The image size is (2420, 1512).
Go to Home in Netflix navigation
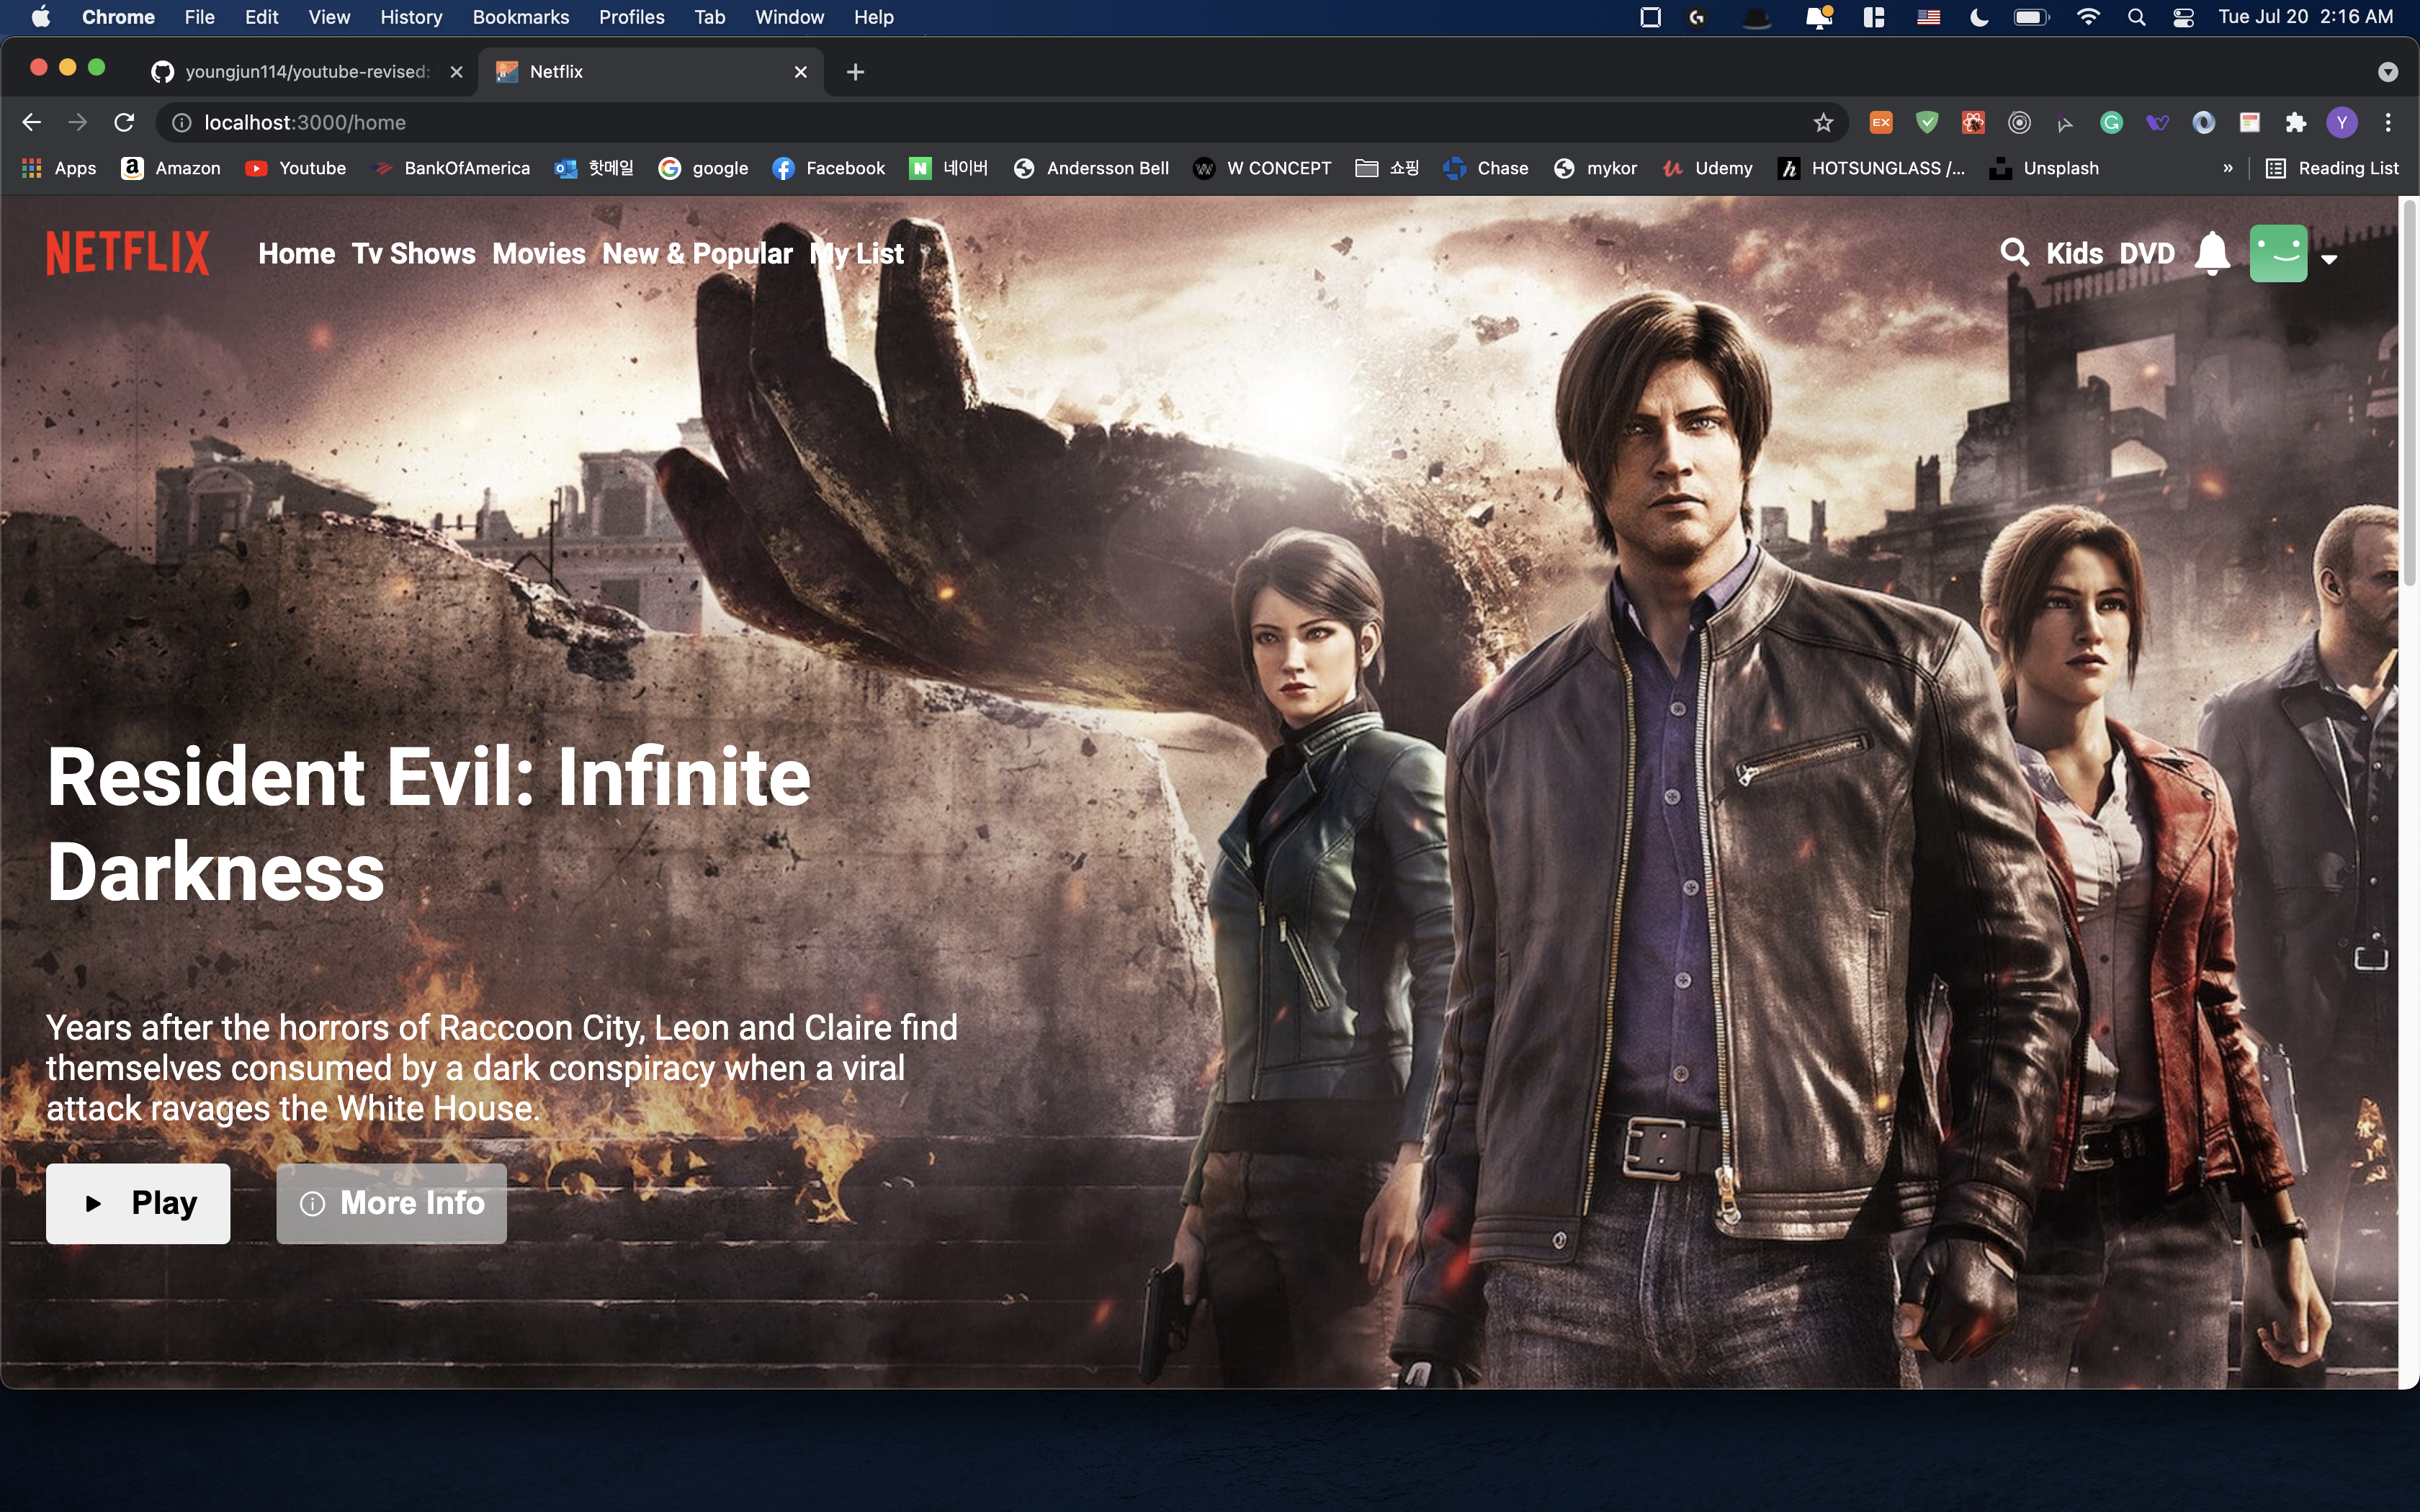tap(296, 254)
